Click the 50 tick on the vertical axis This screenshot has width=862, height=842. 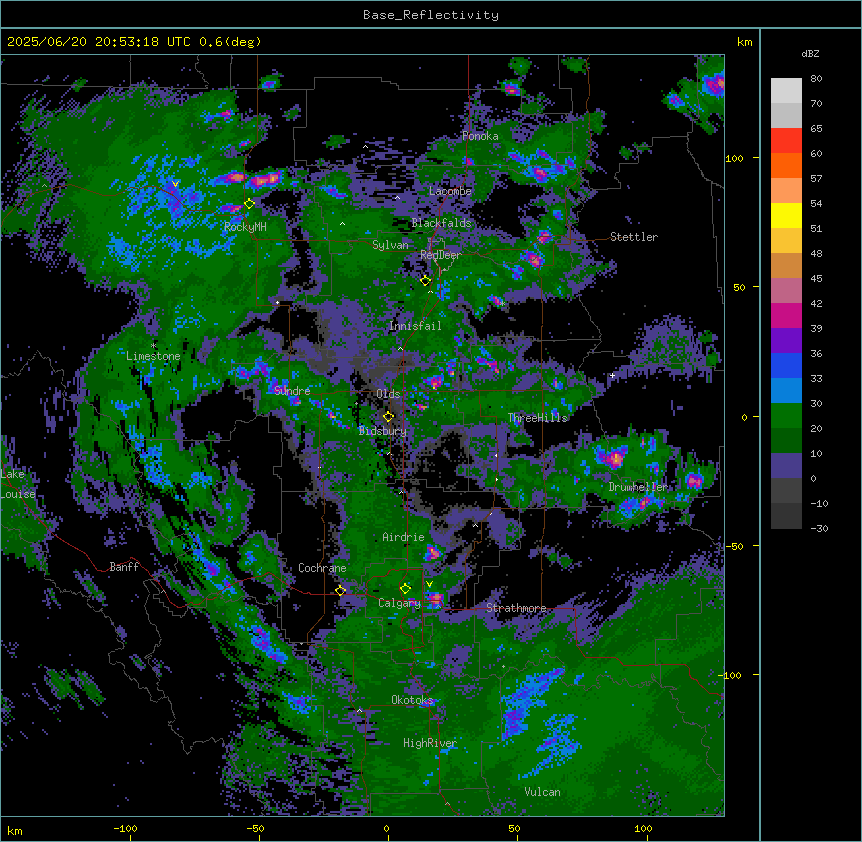point(739,287)
